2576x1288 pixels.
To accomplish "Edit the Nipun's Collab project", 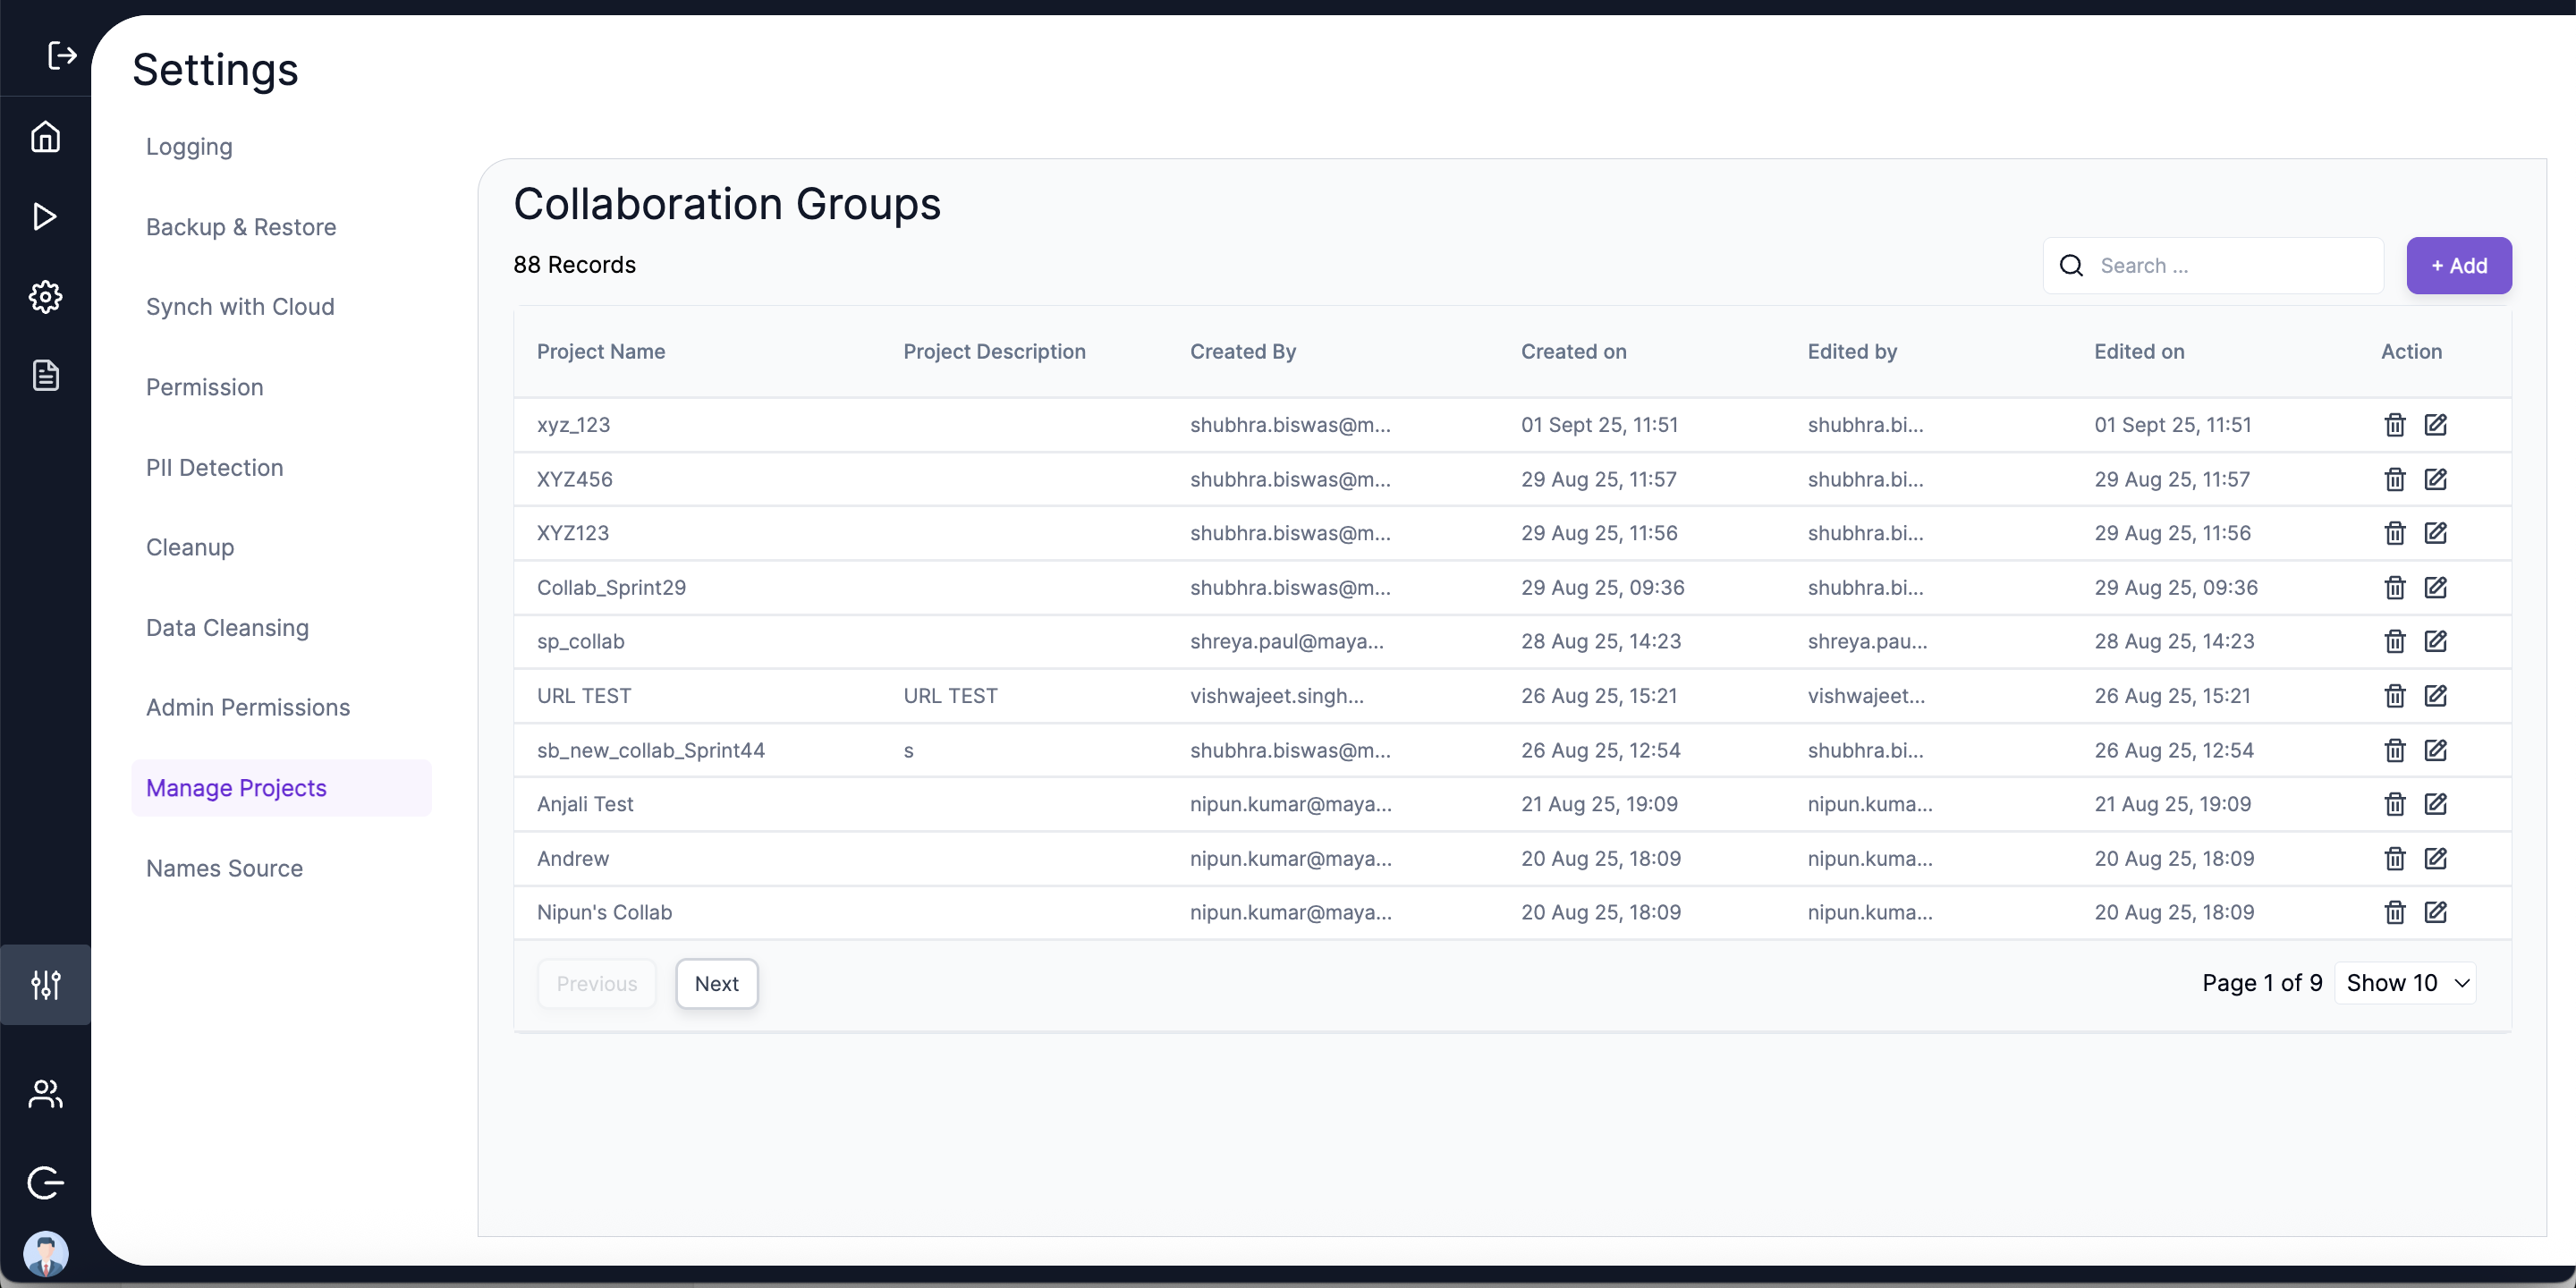I will point(2436,912).
